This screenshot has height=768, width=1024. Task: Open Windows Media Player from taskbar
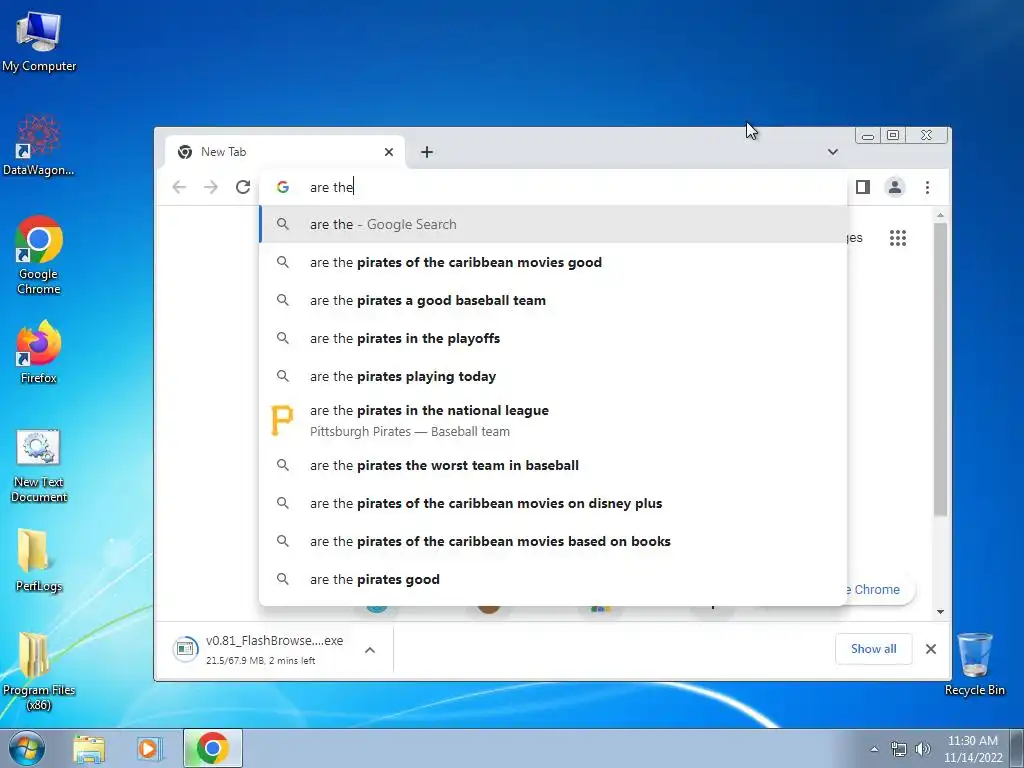150,748
